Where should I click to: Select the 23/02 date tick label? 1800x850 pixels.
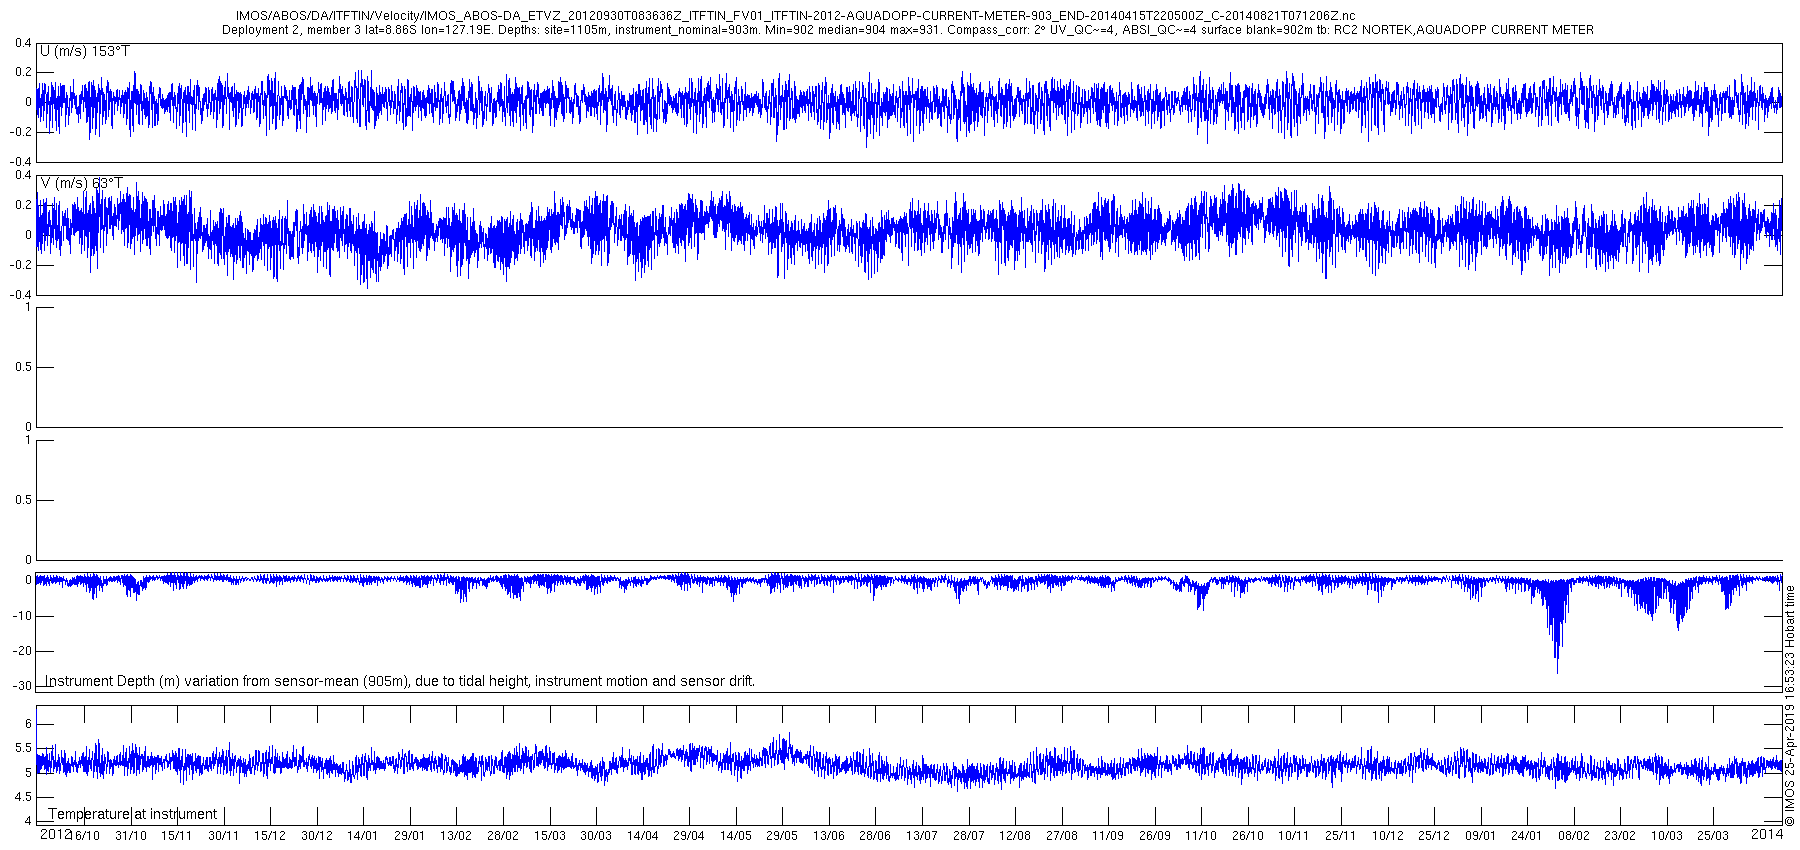coord(1620,836)
